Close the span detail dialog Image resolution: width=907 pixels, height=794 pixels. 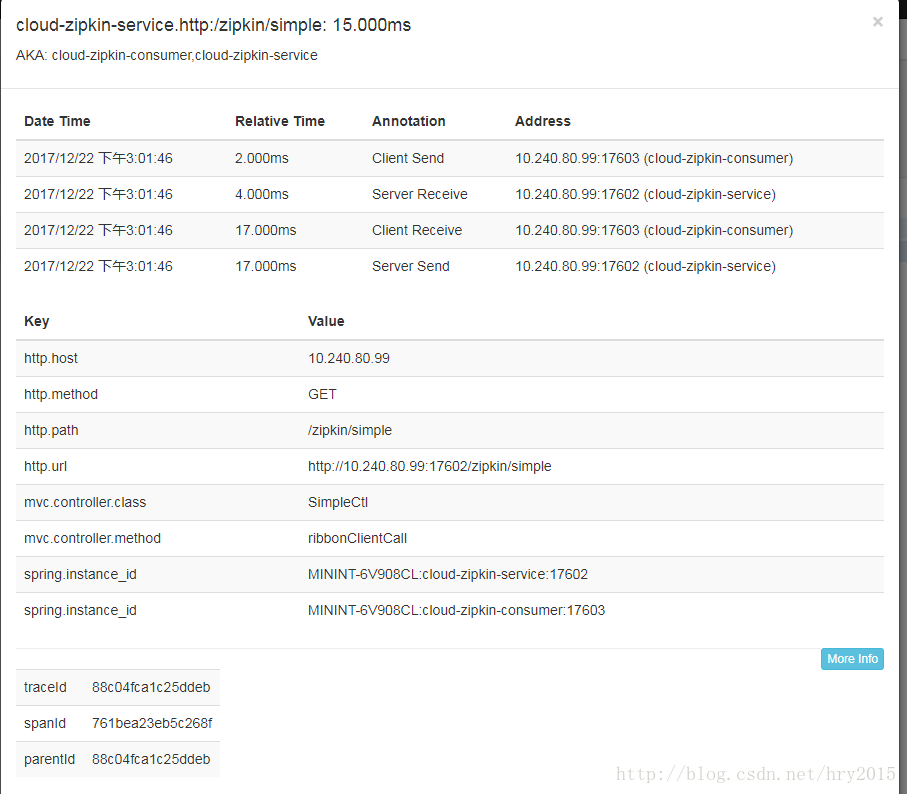click(x=877, y=22)
